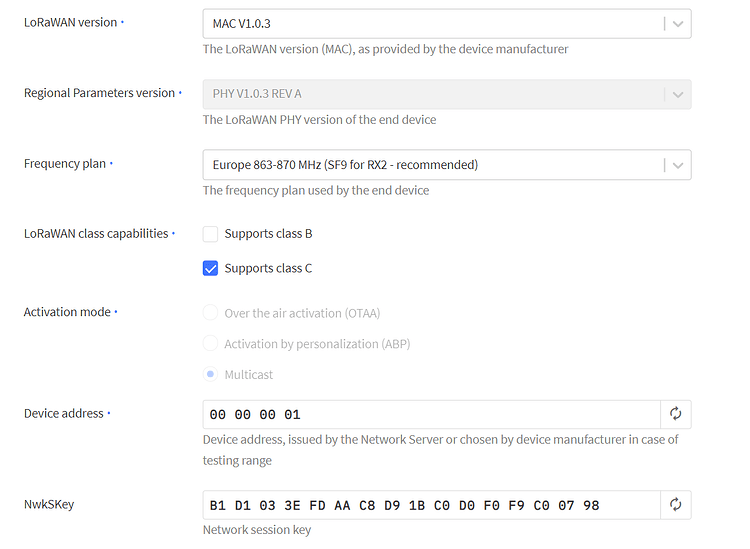
Task: Select Over the air activation (OTAA) radio
Action: point(210,313)
